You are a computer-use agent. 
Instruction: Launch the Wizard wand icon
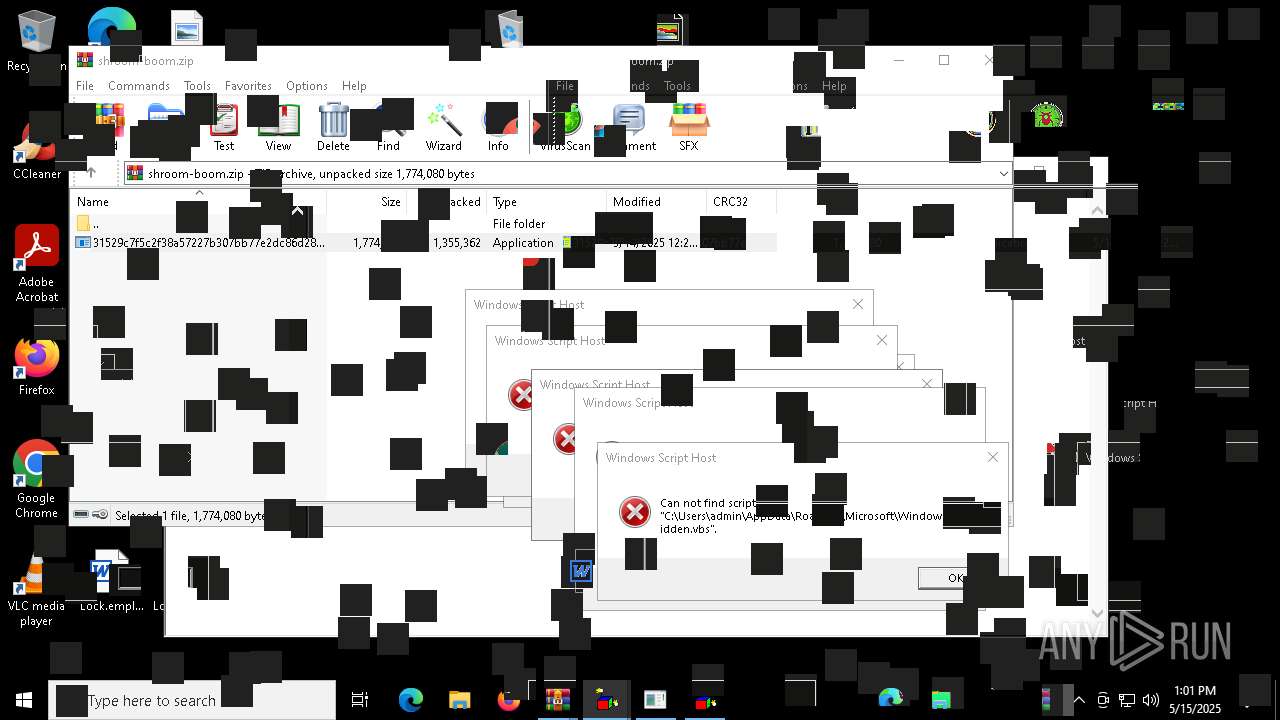tap(443, 126)
